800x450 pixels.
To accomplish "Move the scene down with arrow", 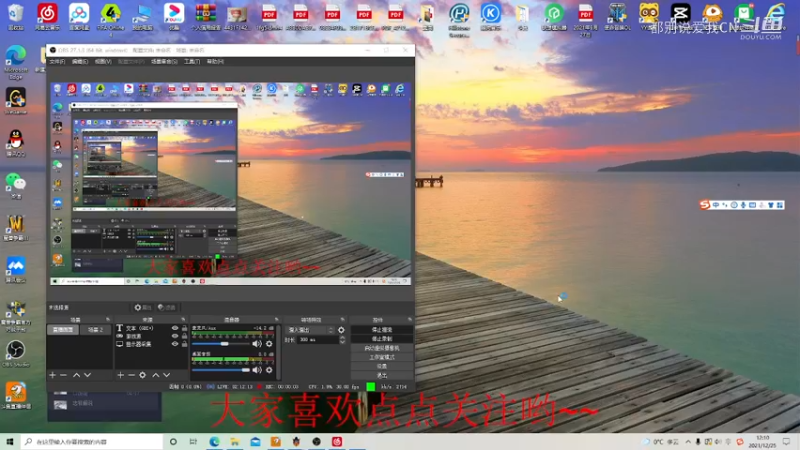I will tap(87, 375).
